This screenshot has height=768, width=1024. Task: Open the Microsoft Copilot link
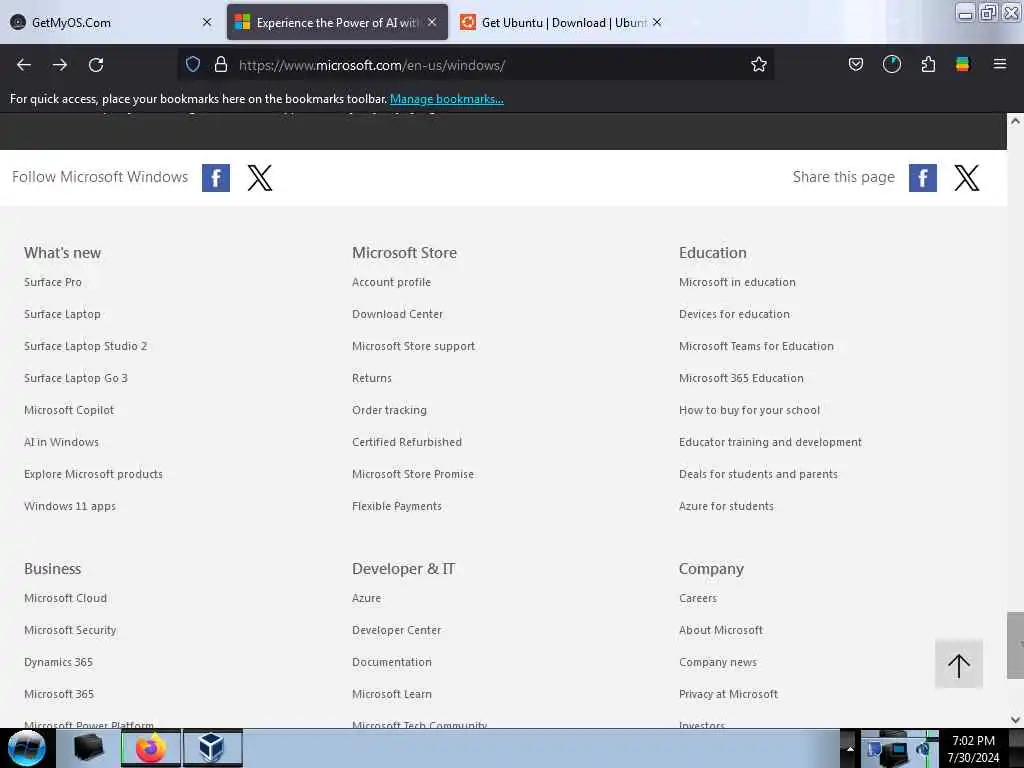tap(69, 410)
